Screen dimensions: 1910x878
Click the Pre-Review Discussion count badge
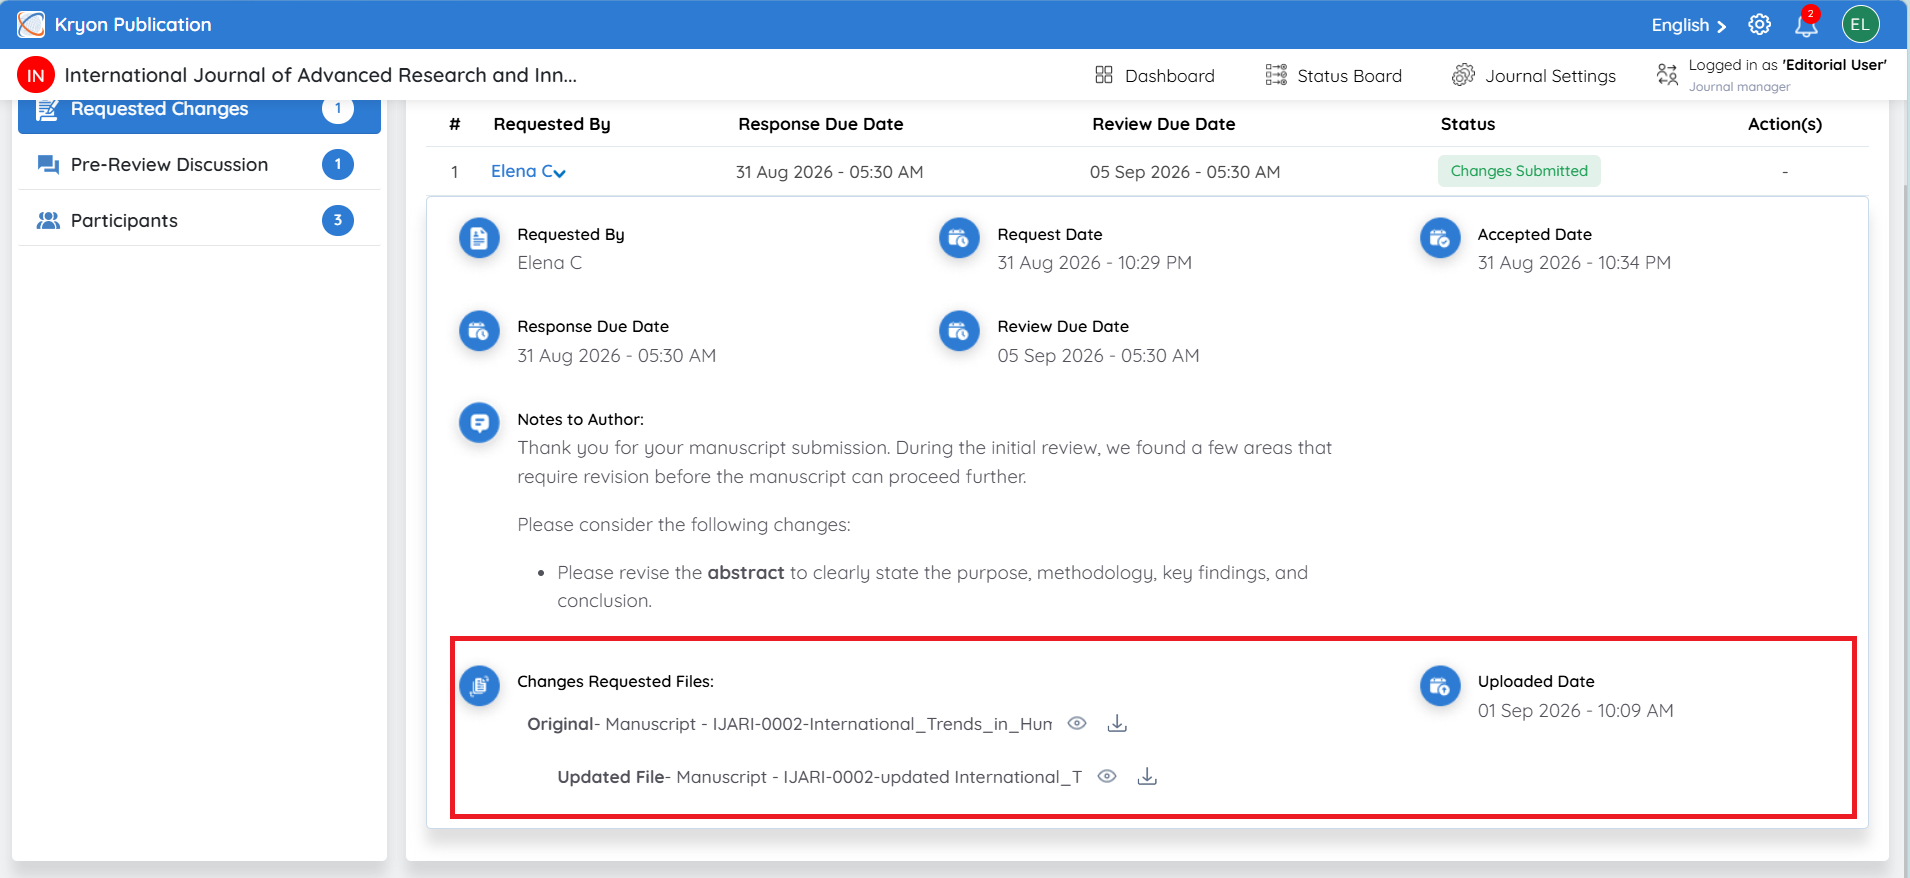pyautogui.click(x=338, y=164)
